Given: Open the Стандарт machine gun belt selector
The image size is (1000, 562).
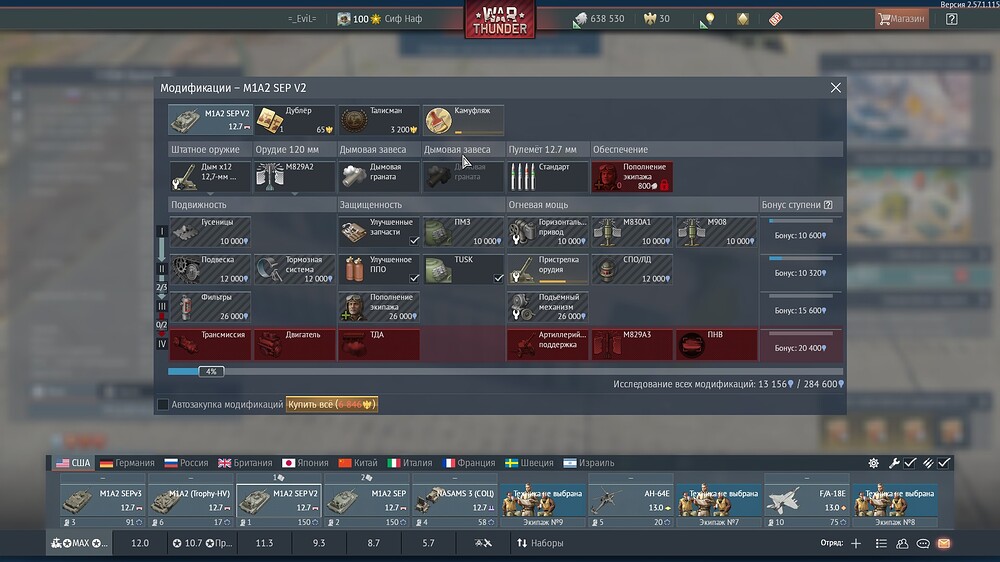Looking at the screenshot, I should point(547,177).
